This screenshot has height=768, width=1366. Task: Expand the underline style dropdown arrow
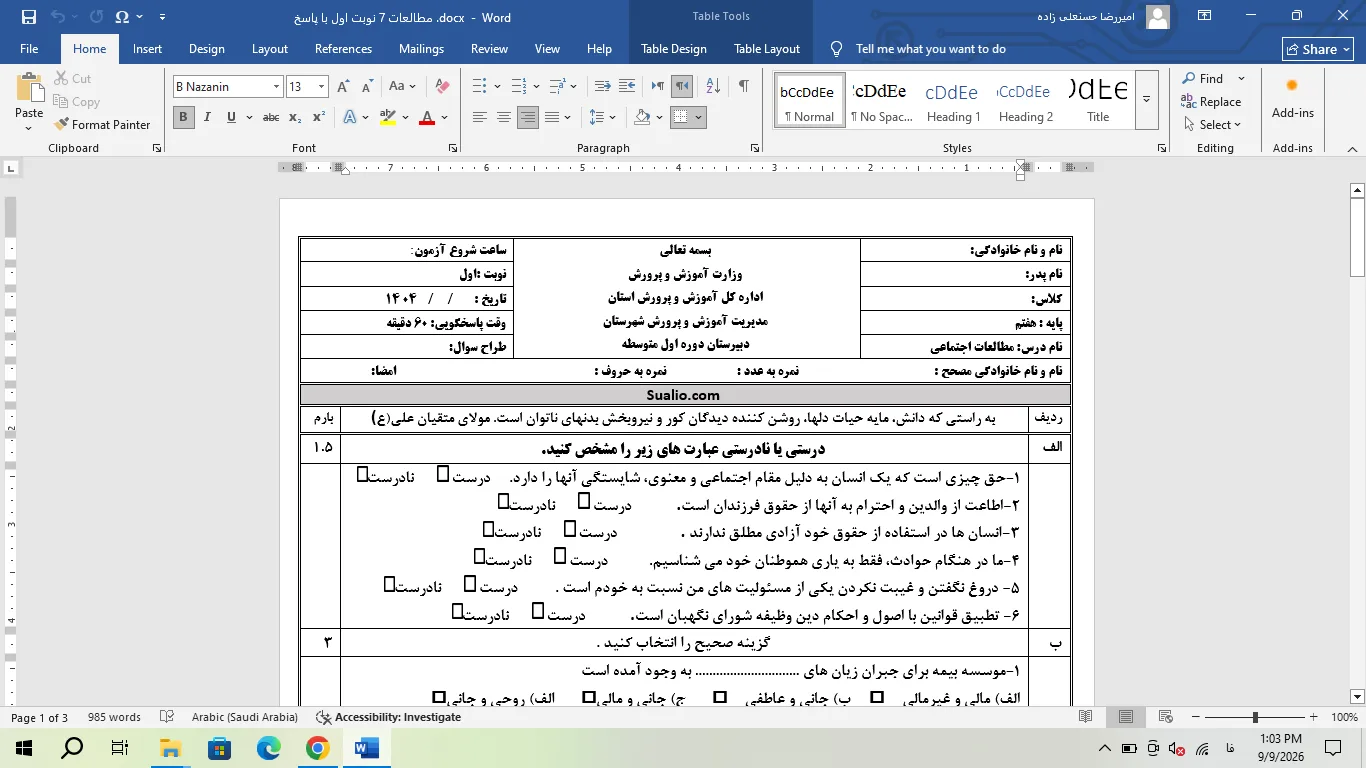tap(249, 117)
